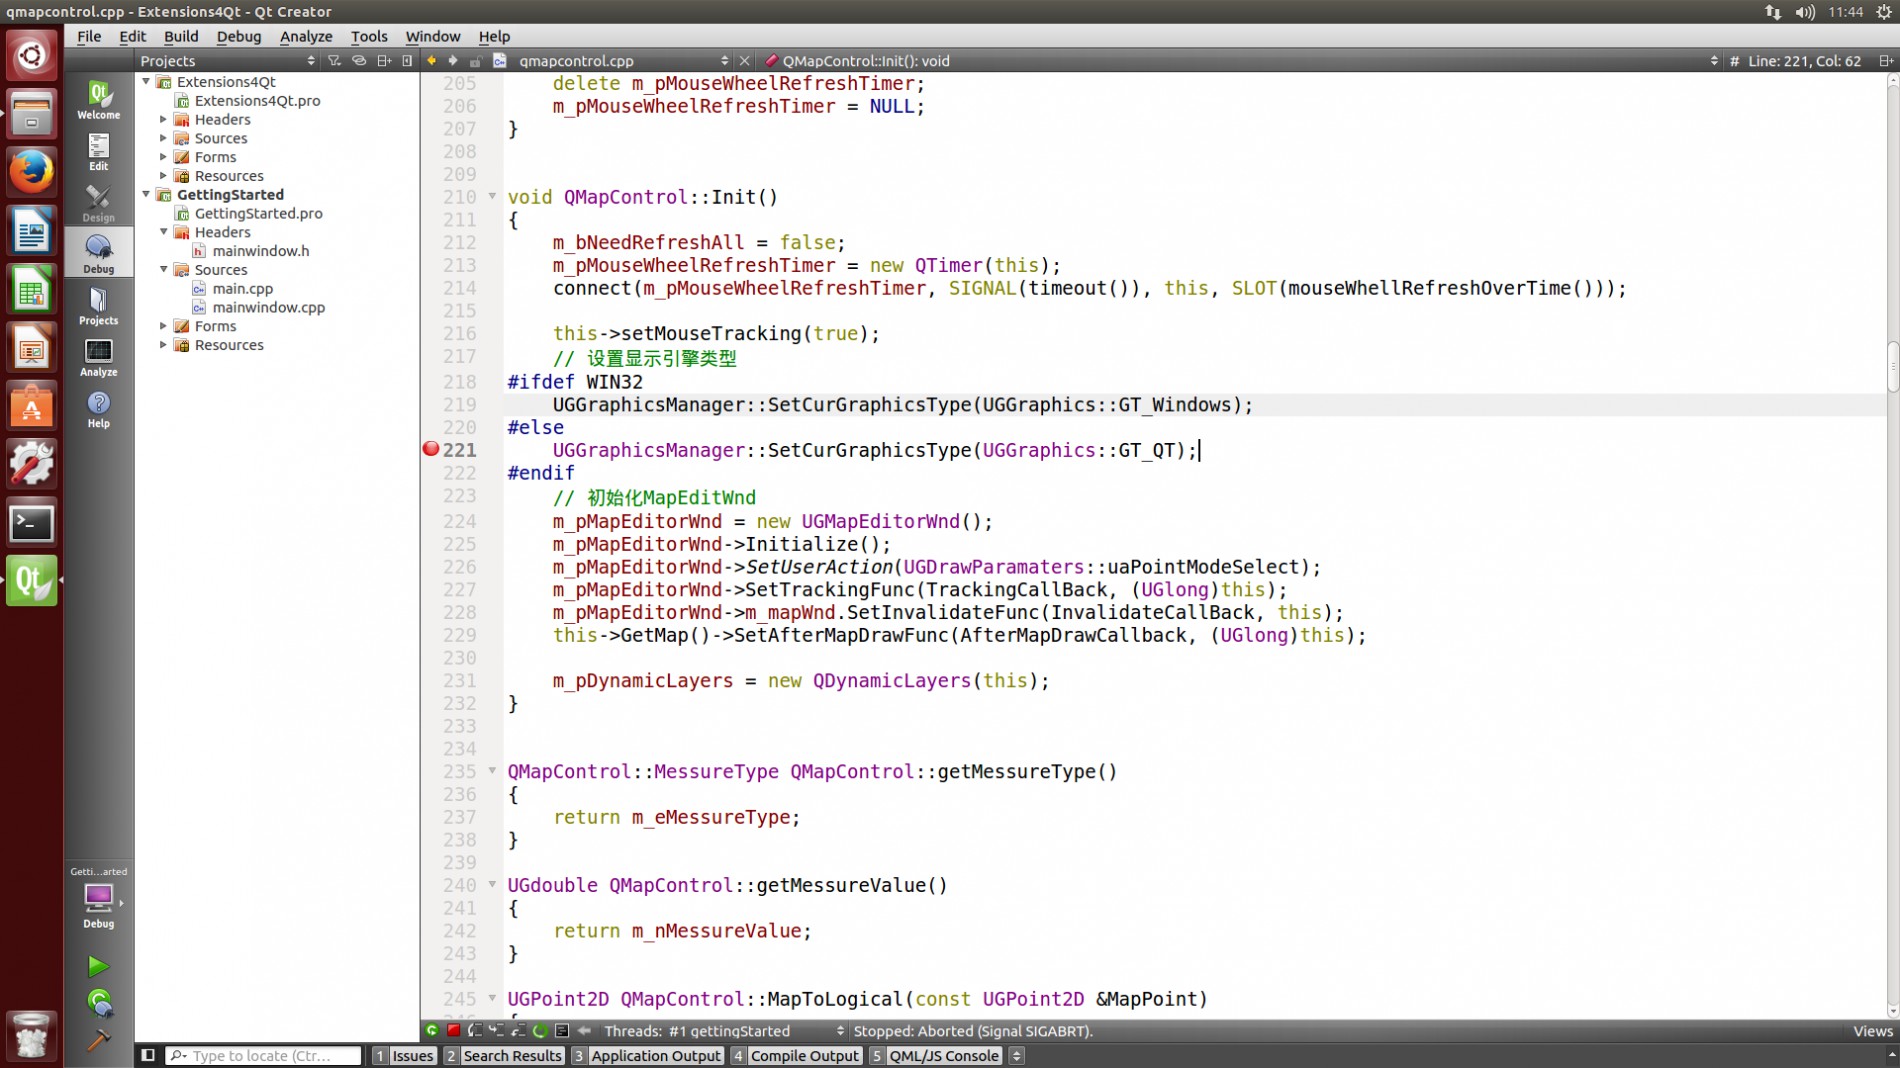Viewport: 1900px width, 1068px height.
Task: Split the Projects side panel
Action: [384, 61]
